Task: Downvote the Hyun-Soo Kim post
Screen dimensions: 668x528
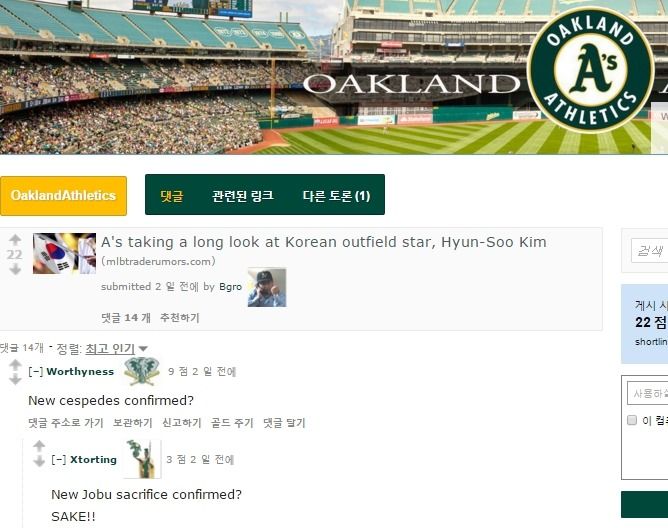Action: (x=15, y=269)
